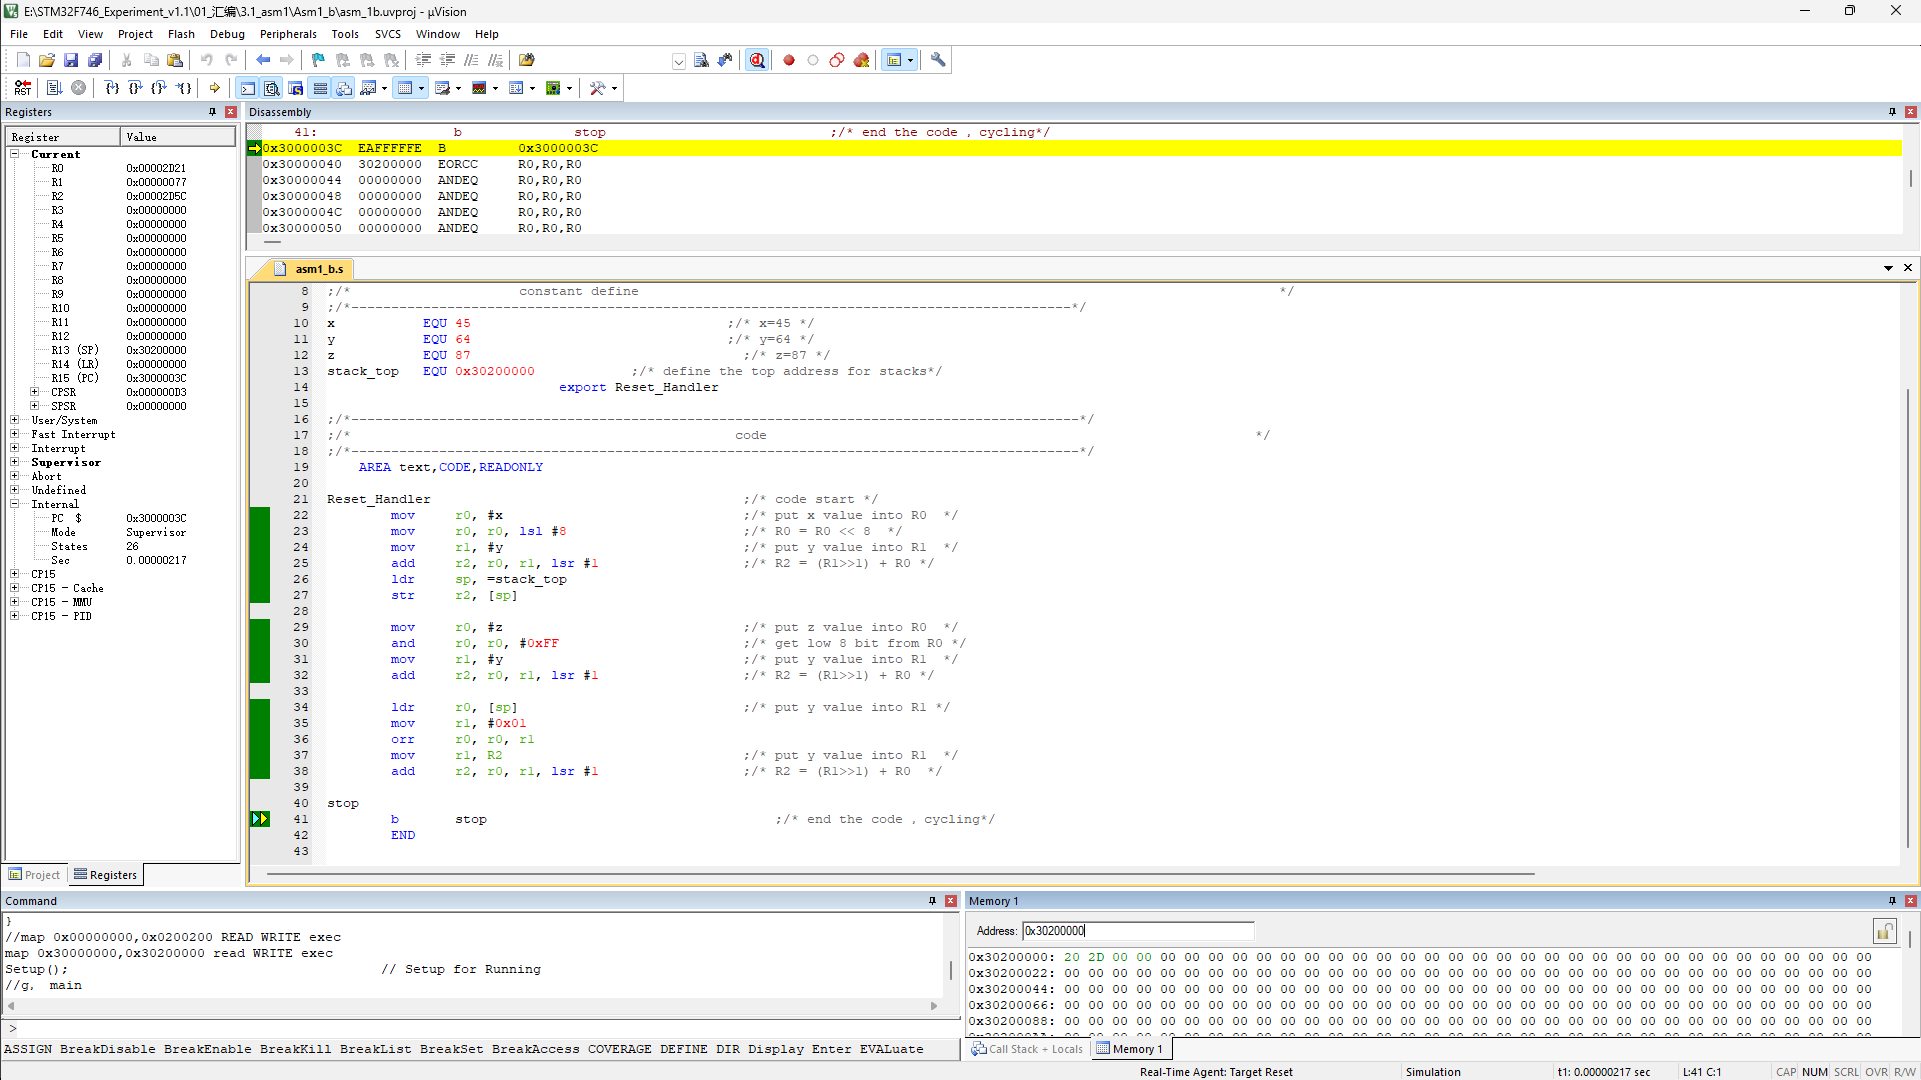
Task: Open editor tab list dropdown arrow
Action: [x=1888, y=268]
